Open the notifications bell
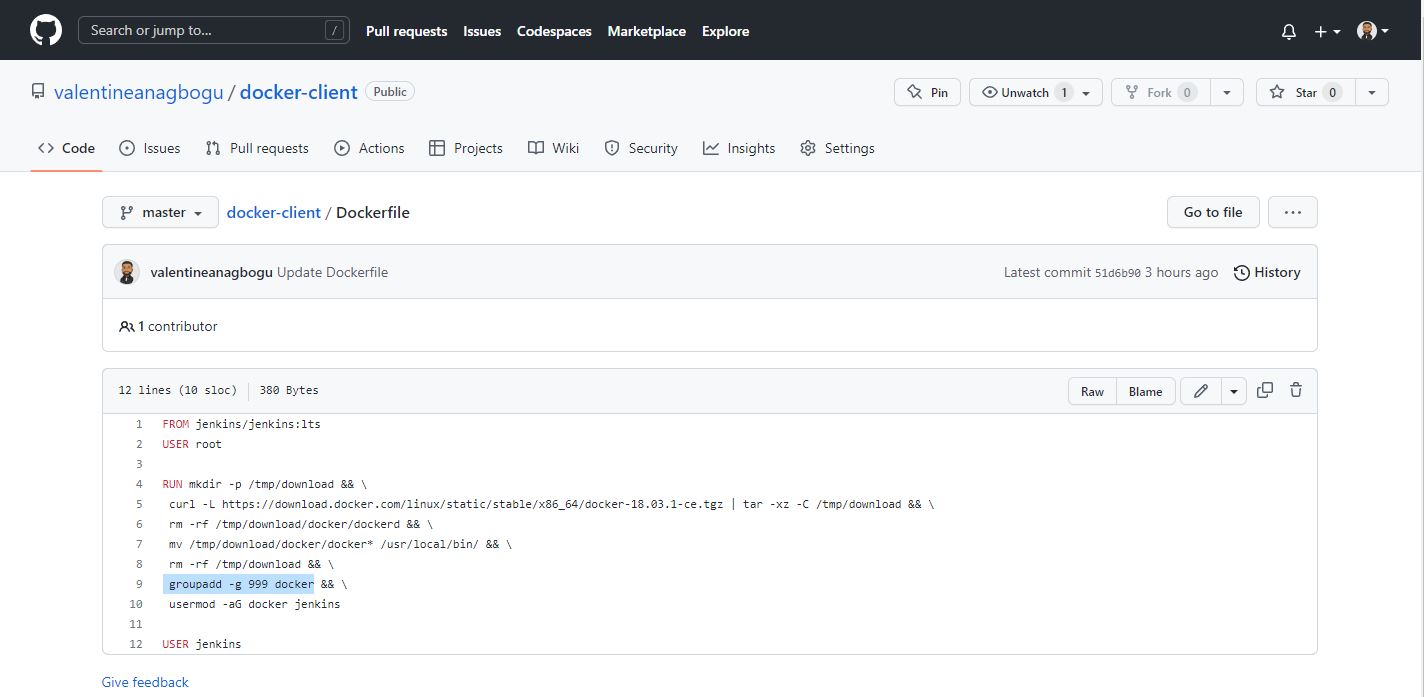 [x=1288, y=31]
